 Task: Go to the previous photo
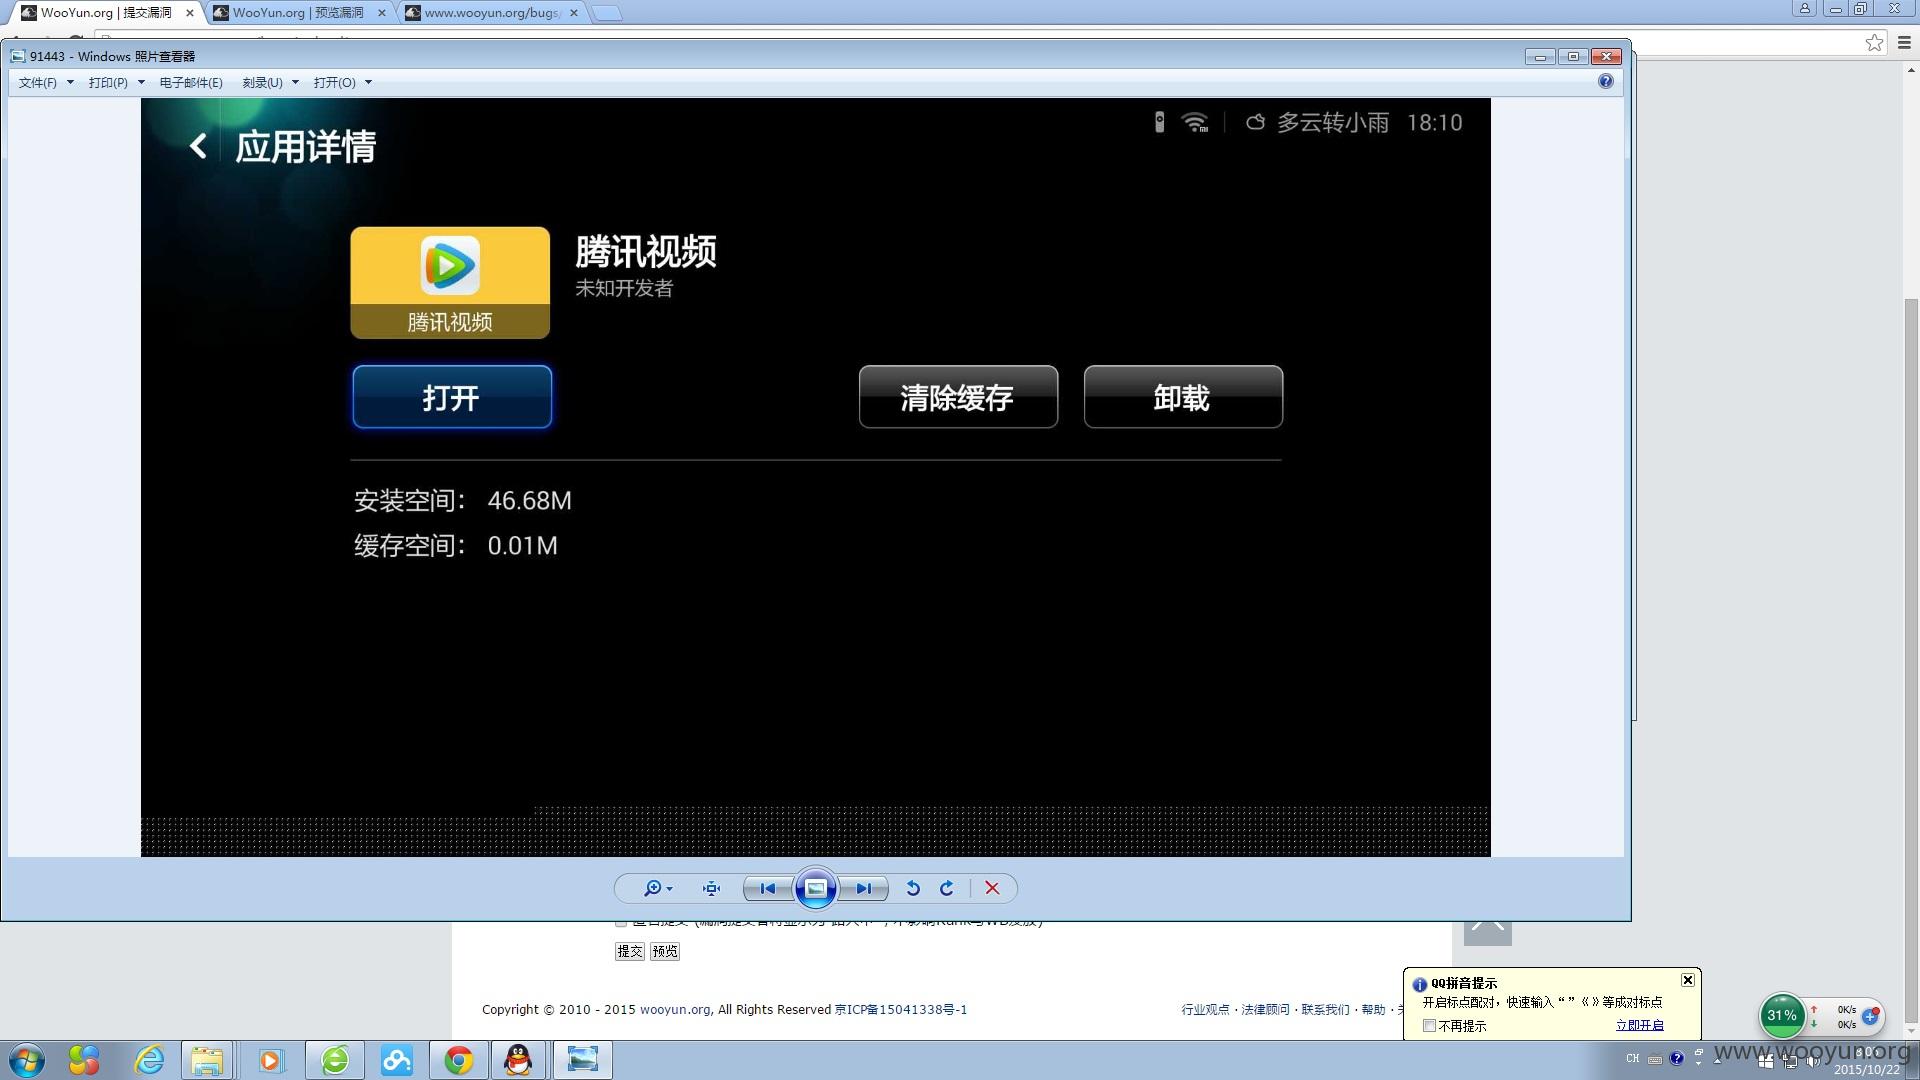click(767, 888)
